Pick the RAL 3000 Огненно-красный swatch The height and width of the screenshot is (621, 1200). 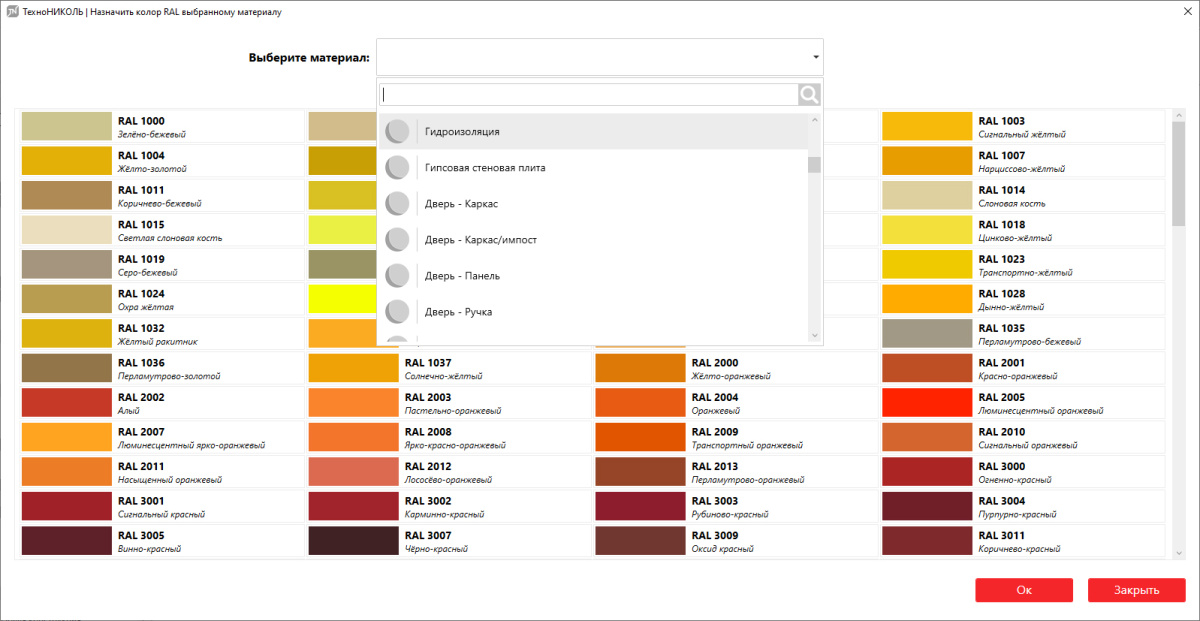[926, 472]
